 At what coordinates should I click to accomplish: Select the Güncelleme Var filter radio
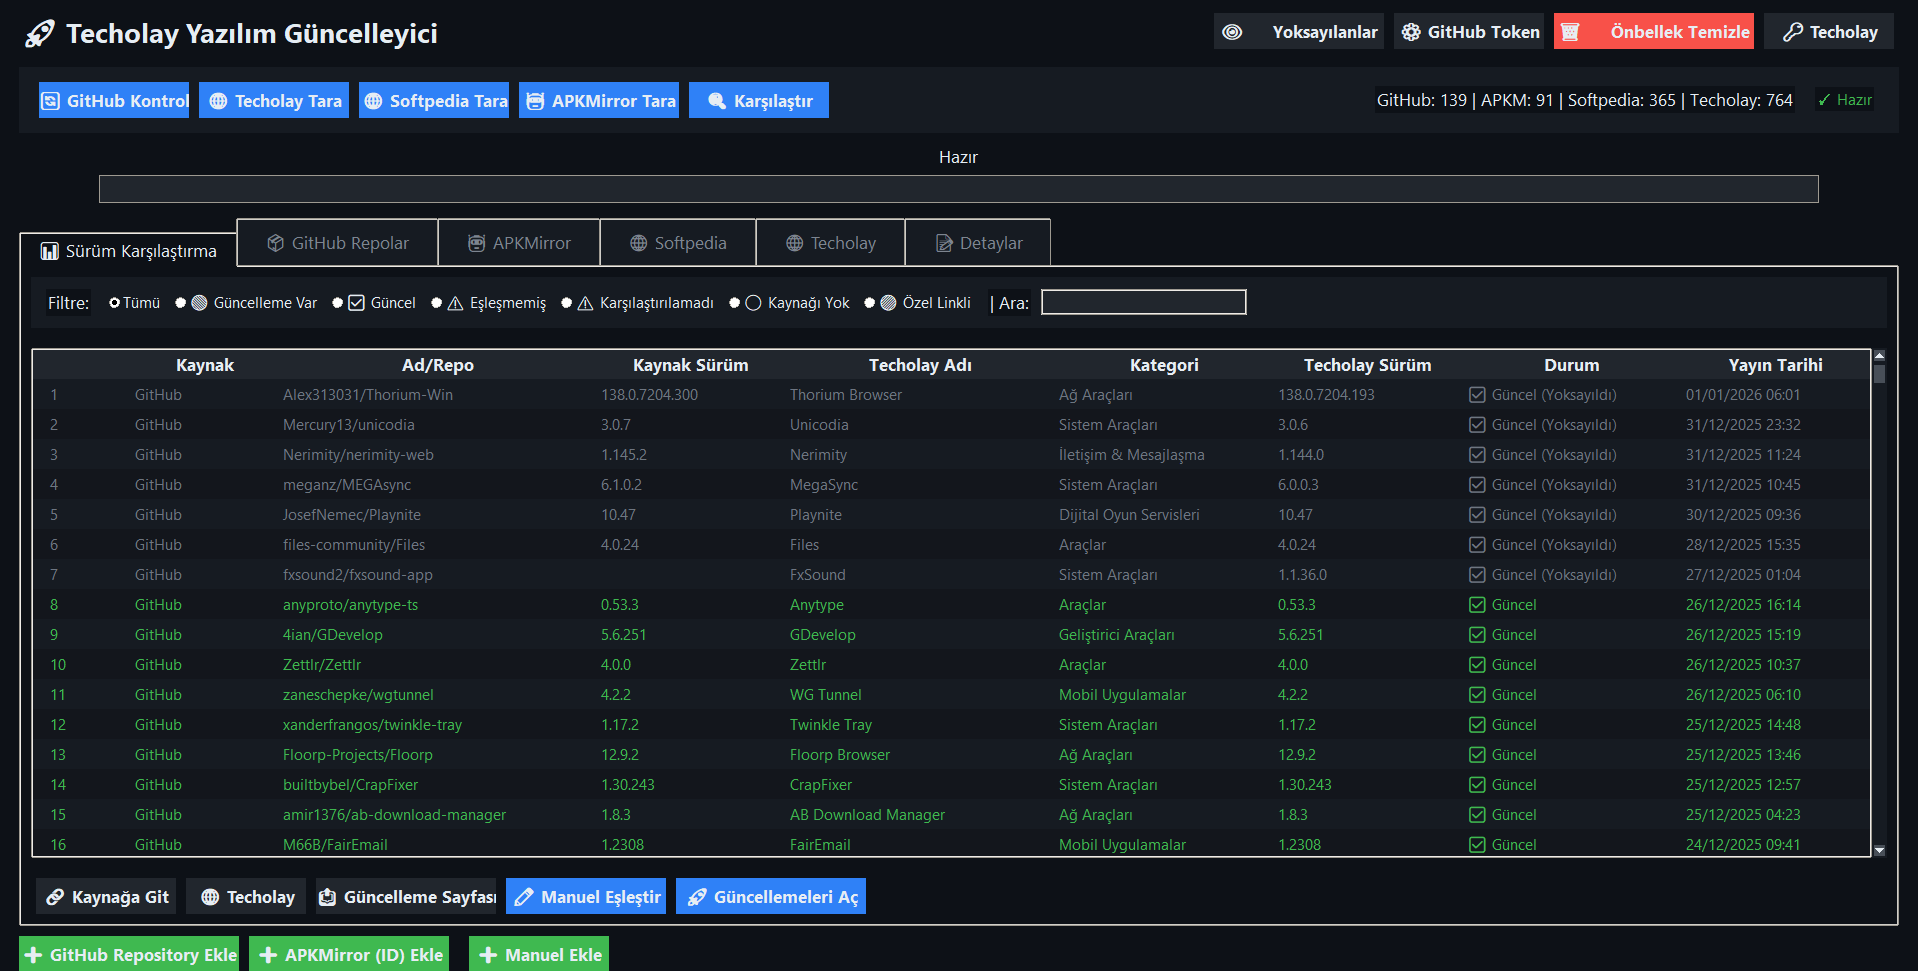click(x=181, y=303)
